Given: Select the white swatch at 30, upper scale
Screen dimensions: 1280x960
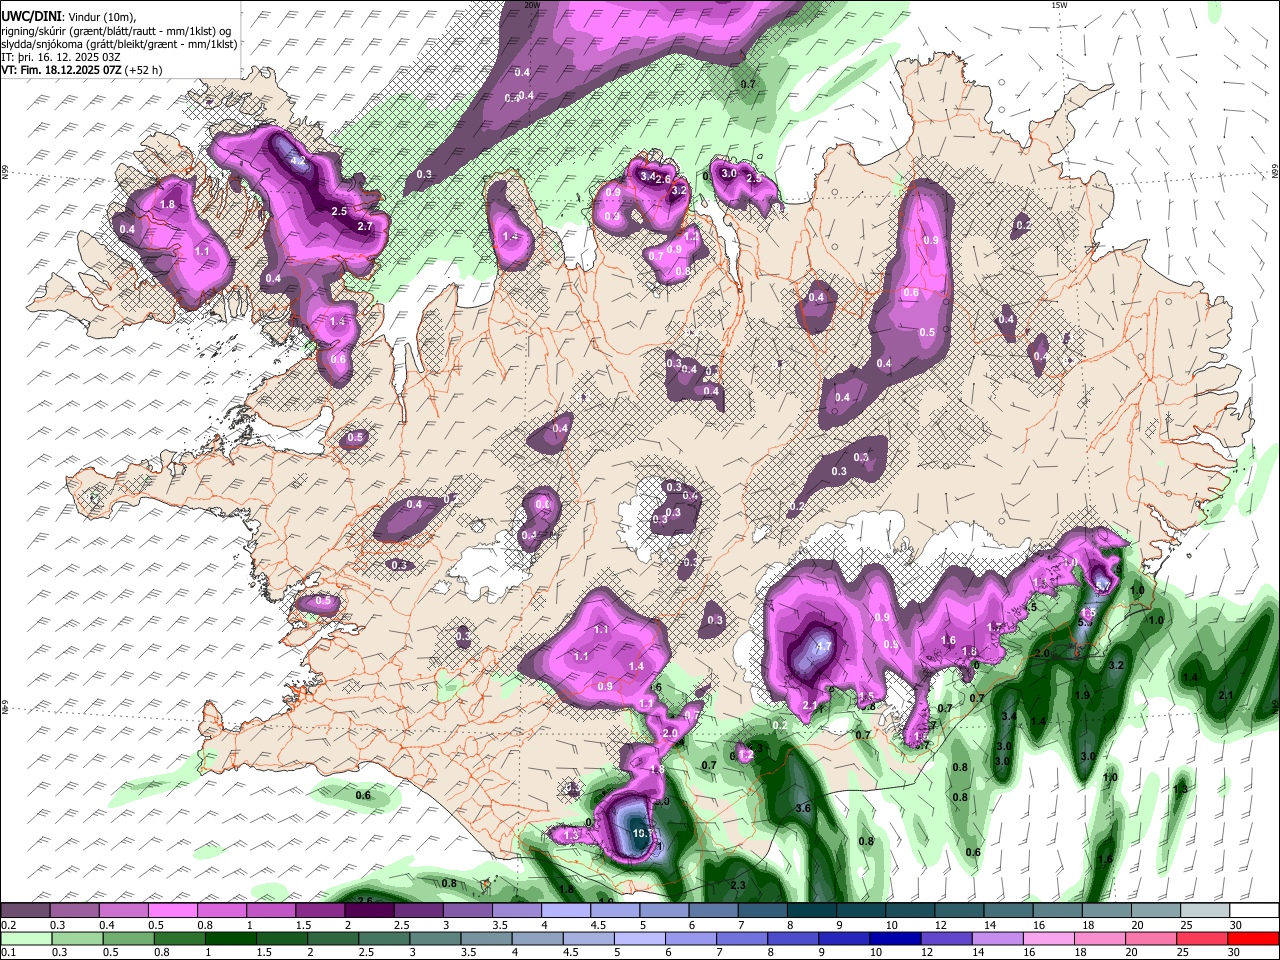Looking at the screenshot, I should tap(1255, 910).
